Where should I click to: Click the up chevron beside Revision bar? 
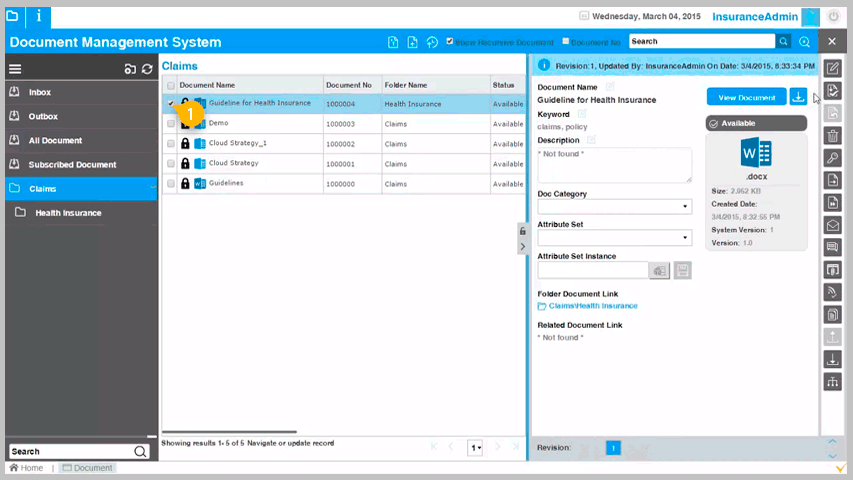point(832,441)
